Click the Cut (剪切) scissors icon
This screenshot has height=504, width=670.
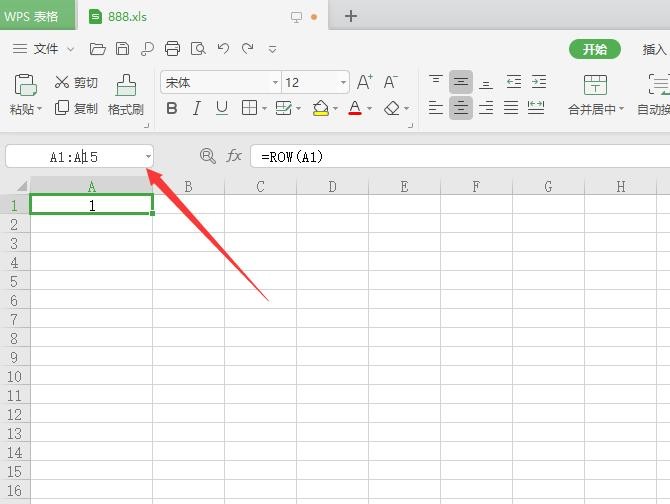pos(62,83)
